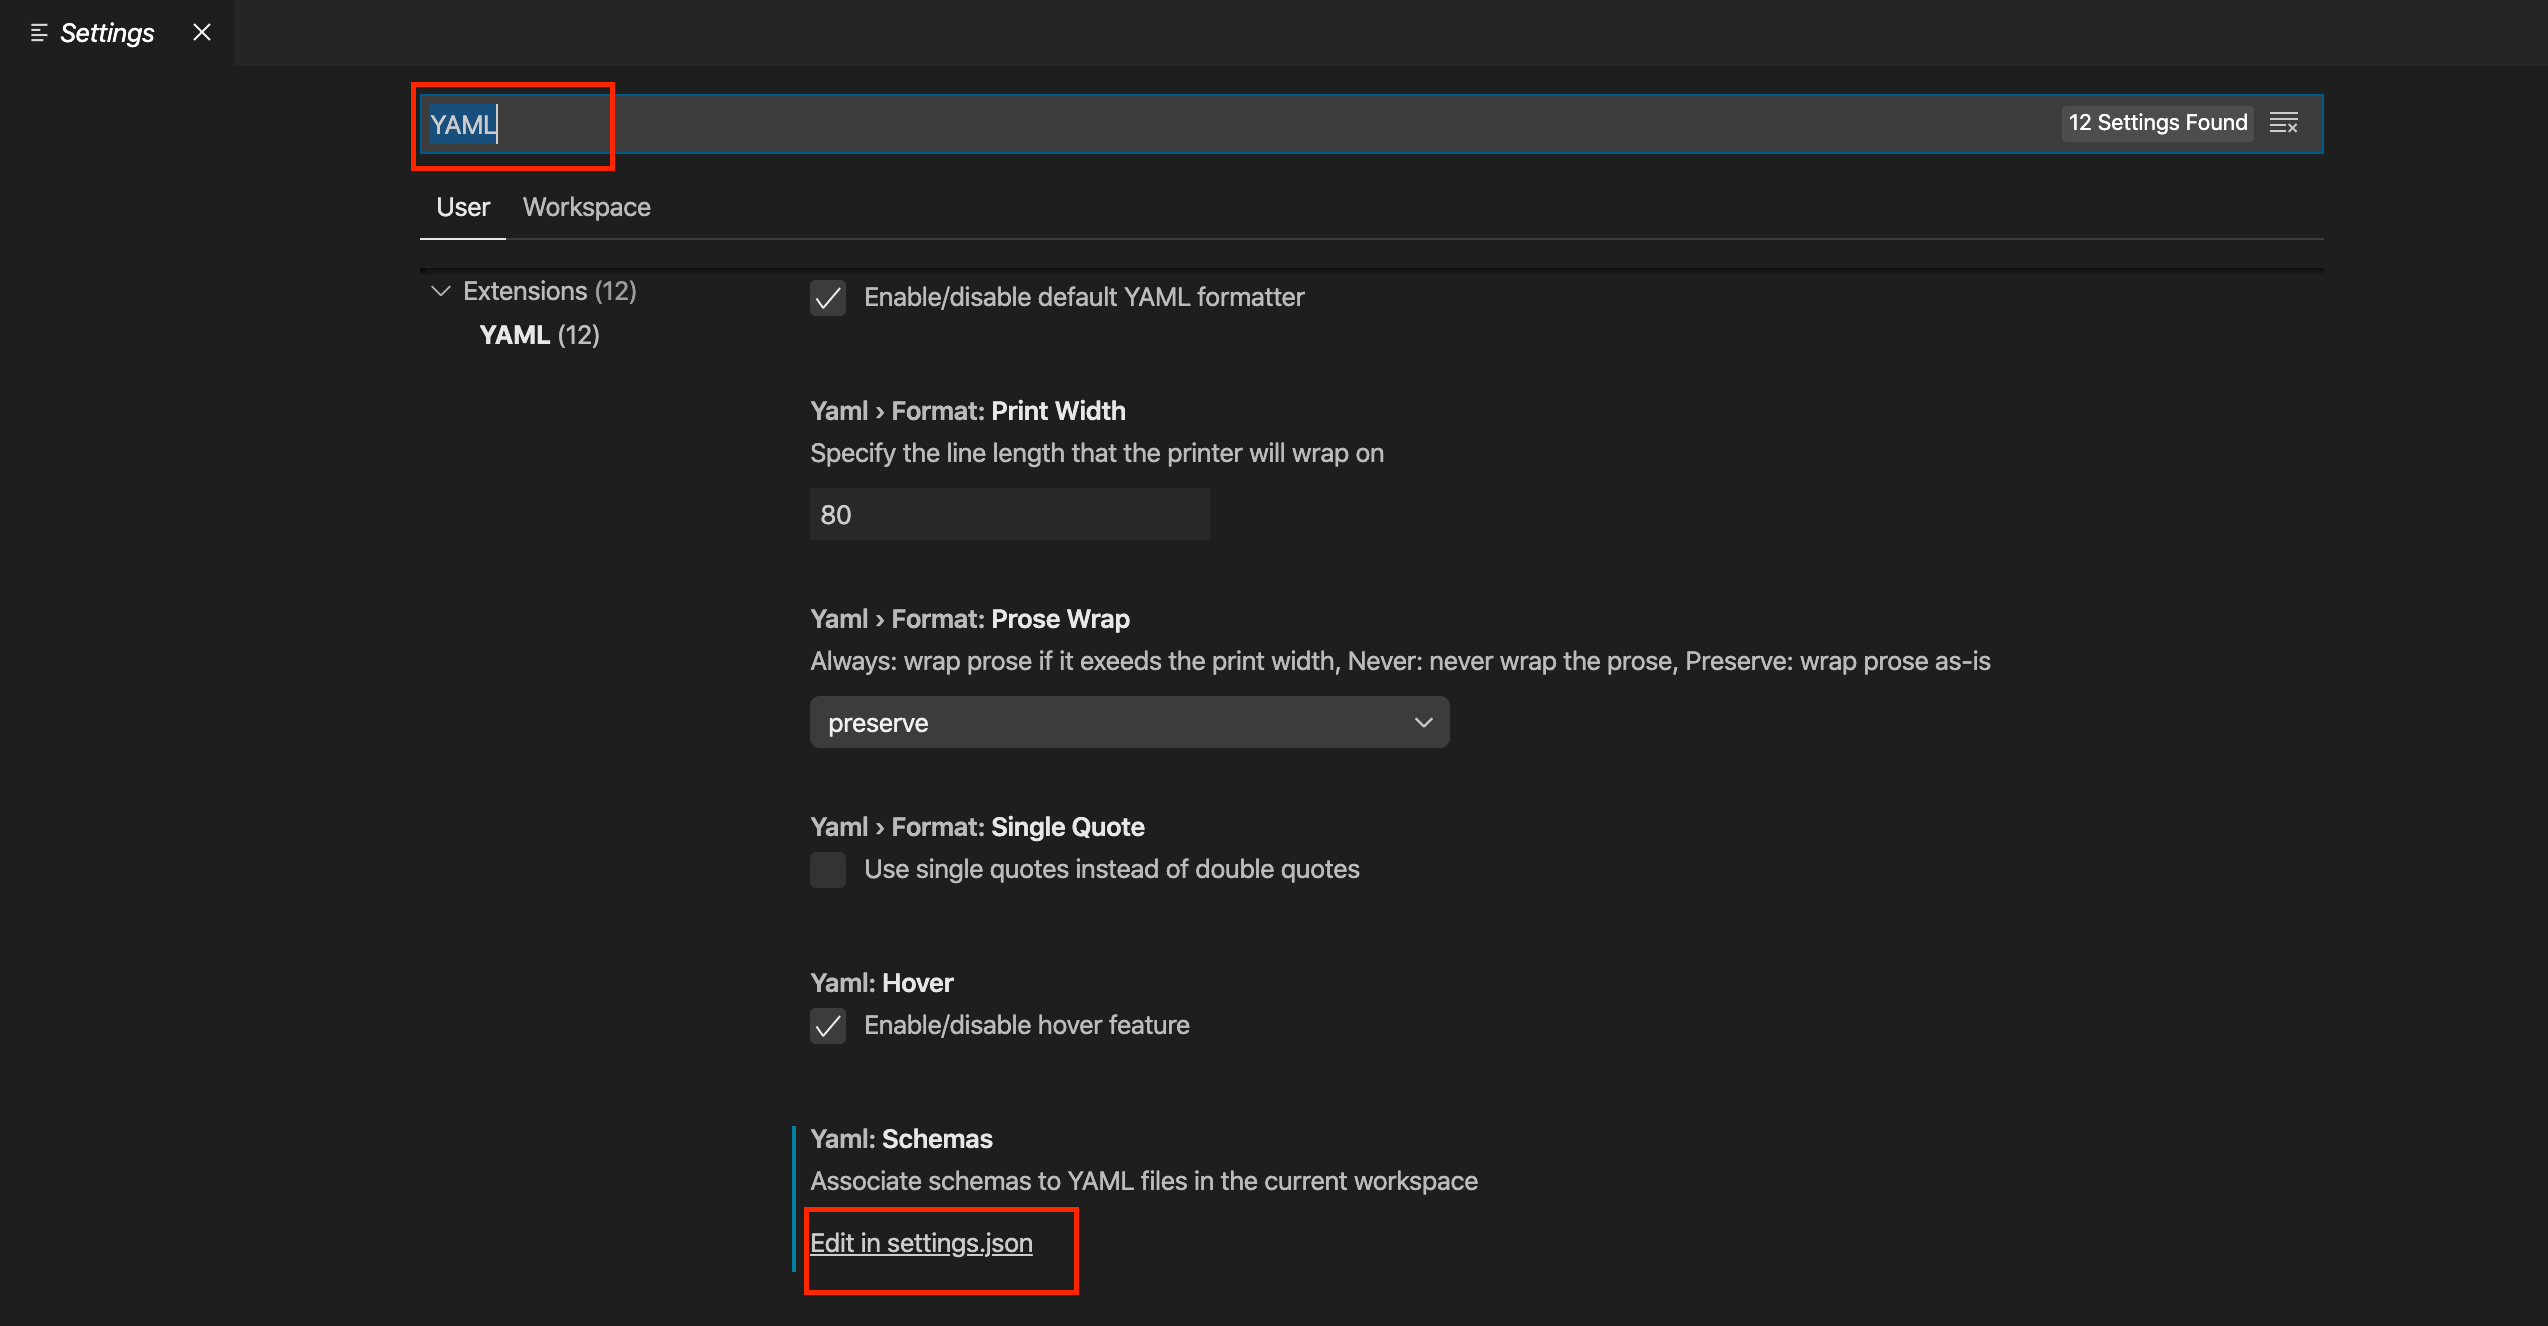
Task: Click the Single Quote setting title
Action: (977, 827)
